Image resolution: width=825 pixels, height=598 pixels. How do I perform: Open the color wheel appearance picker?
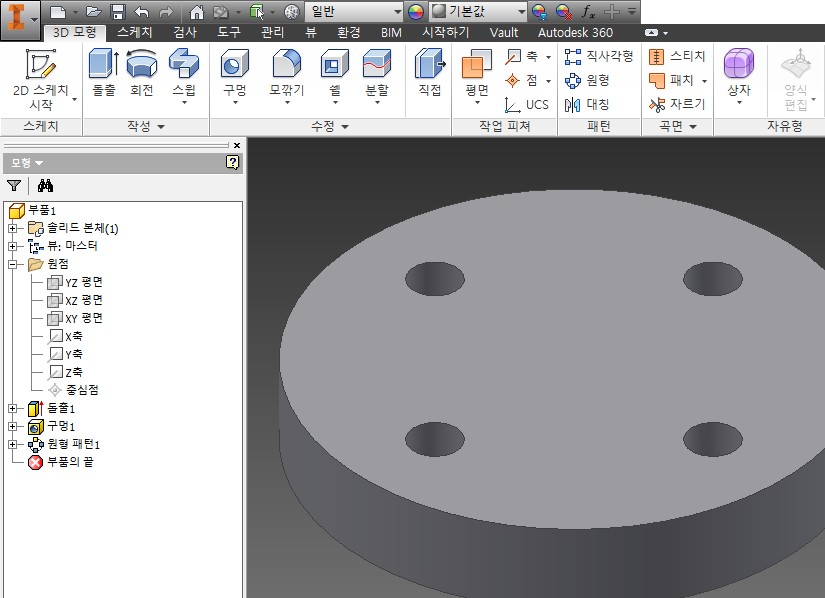[x=416, y=12]
